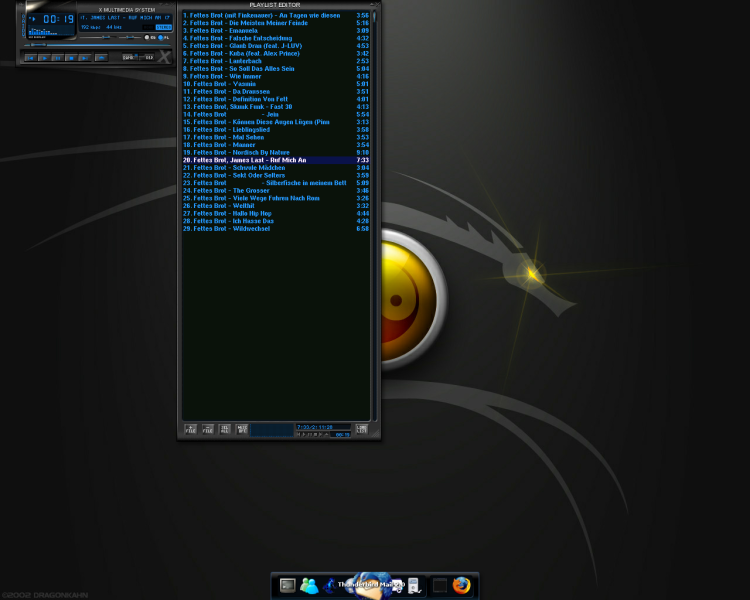Viewport: 750px width, 600px height.
Task: Click the 00:19 time display
Action: click(59, 19)
